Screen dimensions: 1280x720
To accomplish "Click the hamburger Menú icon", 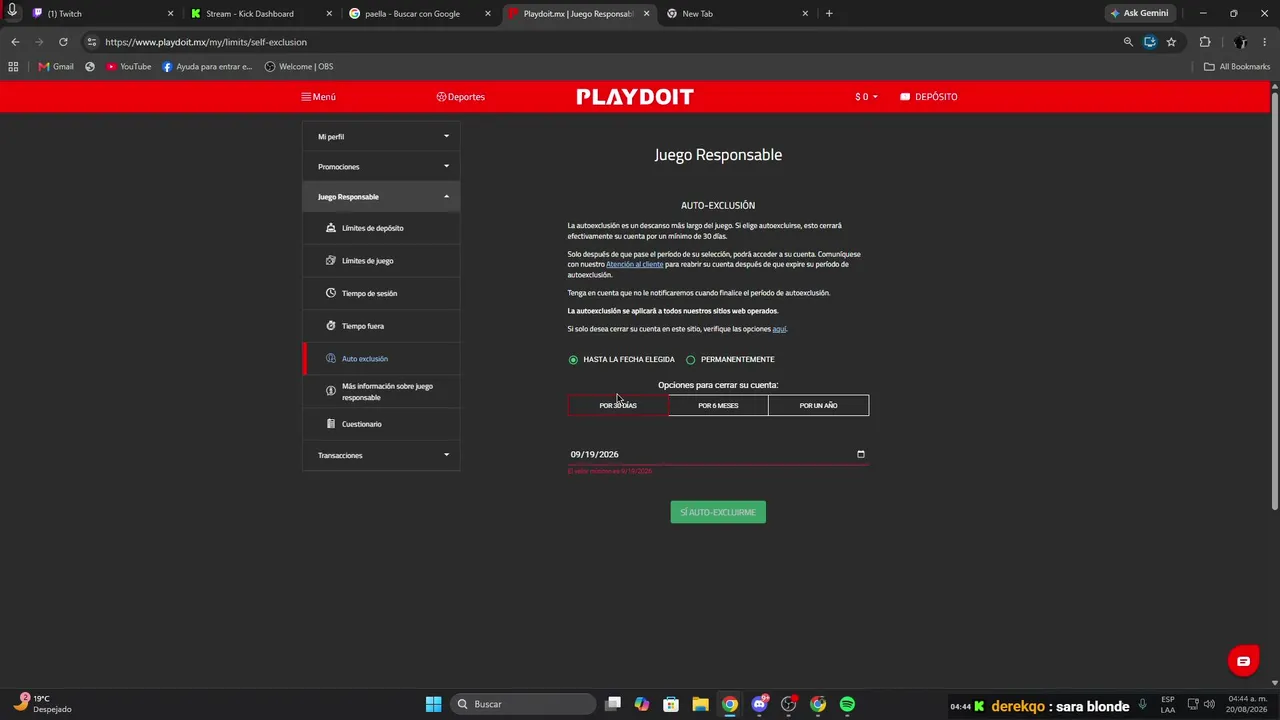I will point(306,97).
